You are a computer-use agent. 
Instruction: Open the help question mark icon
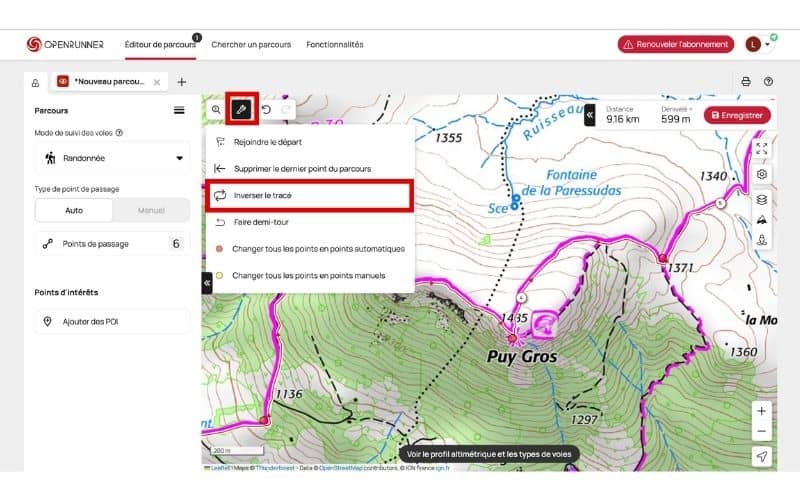(768, 82)
